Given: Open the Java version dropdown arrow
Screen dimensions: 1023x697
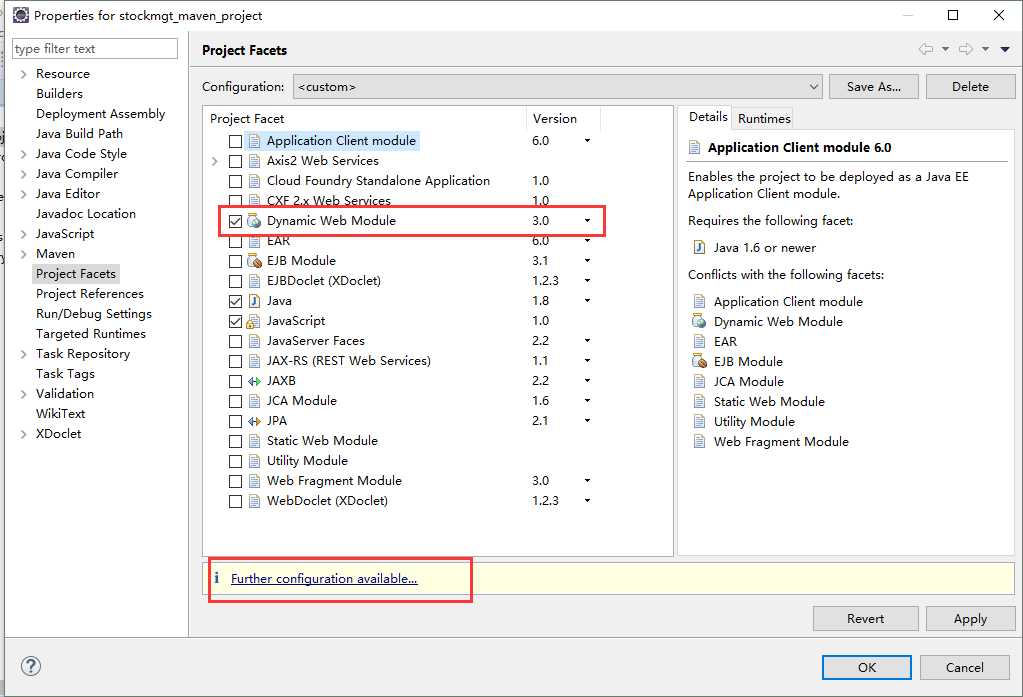Looking at the screenshot, I should point(587,301).
